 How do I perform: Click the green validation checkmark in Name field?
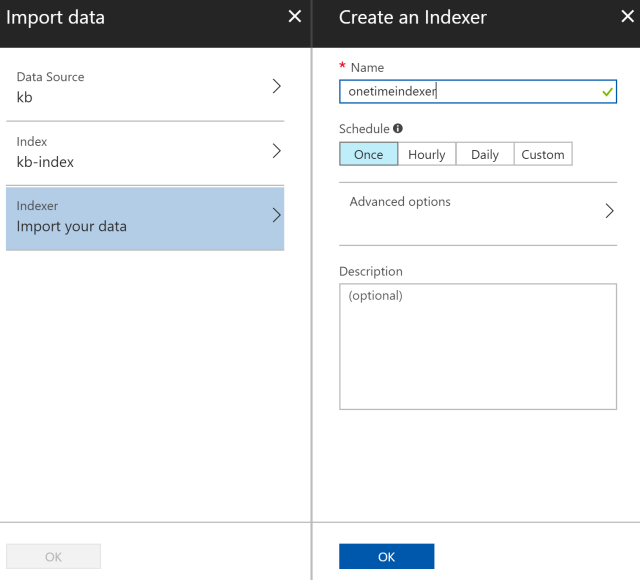coord(607,91)
